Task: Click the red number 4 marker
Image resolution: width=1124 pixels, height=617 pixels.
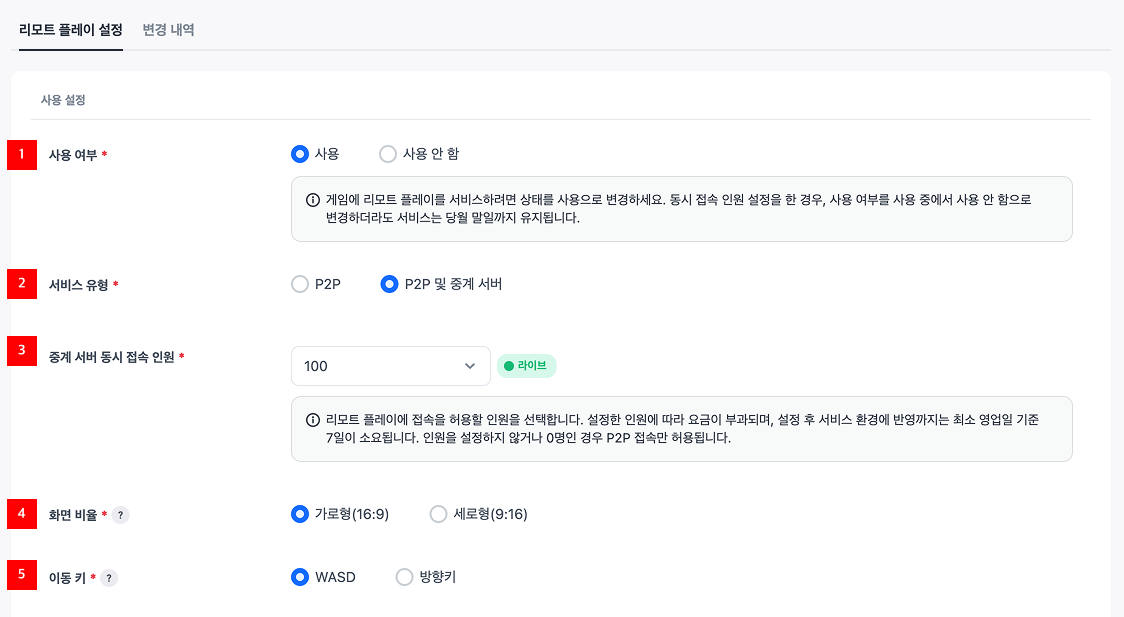Action: [22, 514]
